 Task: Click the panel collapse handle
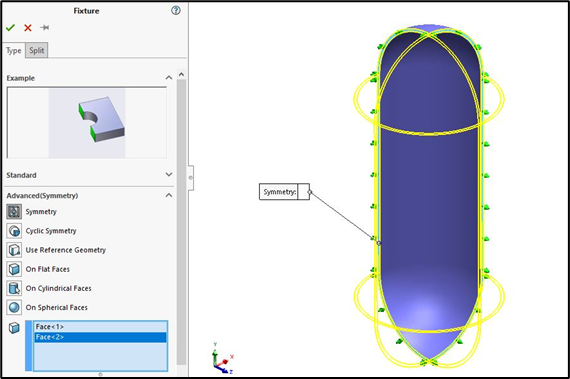(x=190, y=178)
